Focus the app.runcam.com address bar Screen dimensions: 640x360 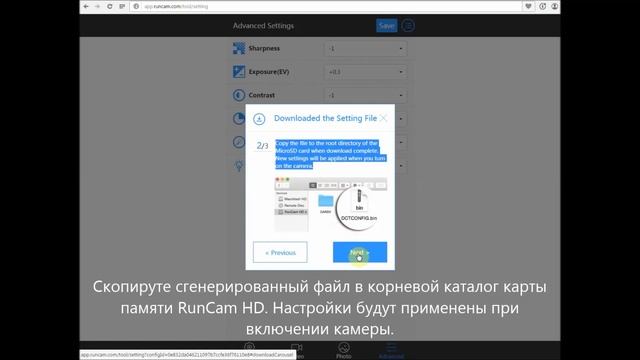(327, 7)
